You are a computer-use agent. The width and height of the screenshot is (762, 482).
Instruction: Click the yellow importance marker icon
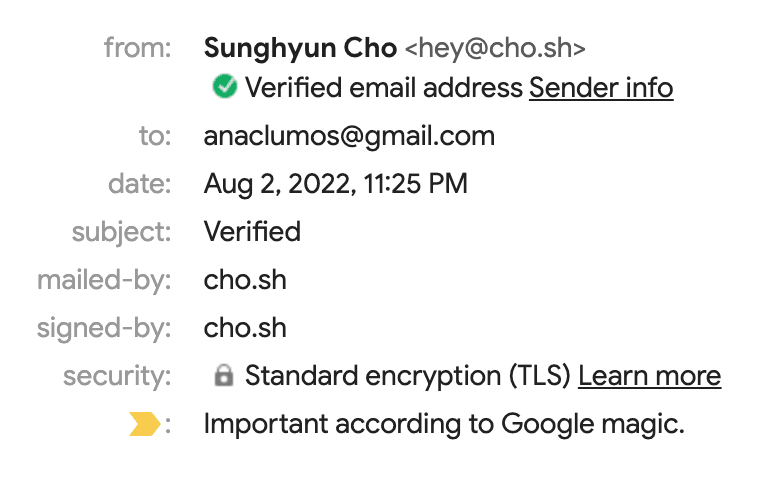145,425
